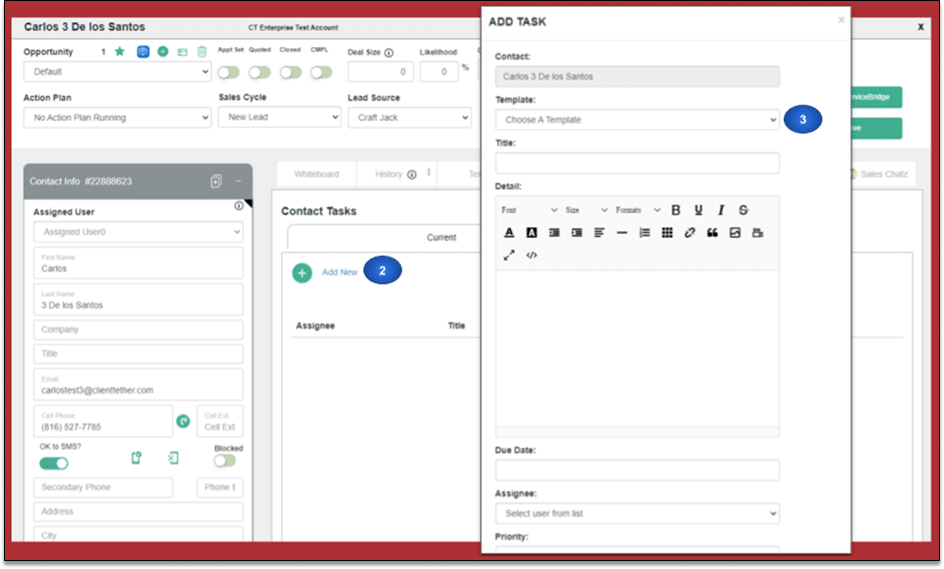Collapse the Contact Info panel
The height and width of the screenshot is (569, 944).
click(238, 181)
